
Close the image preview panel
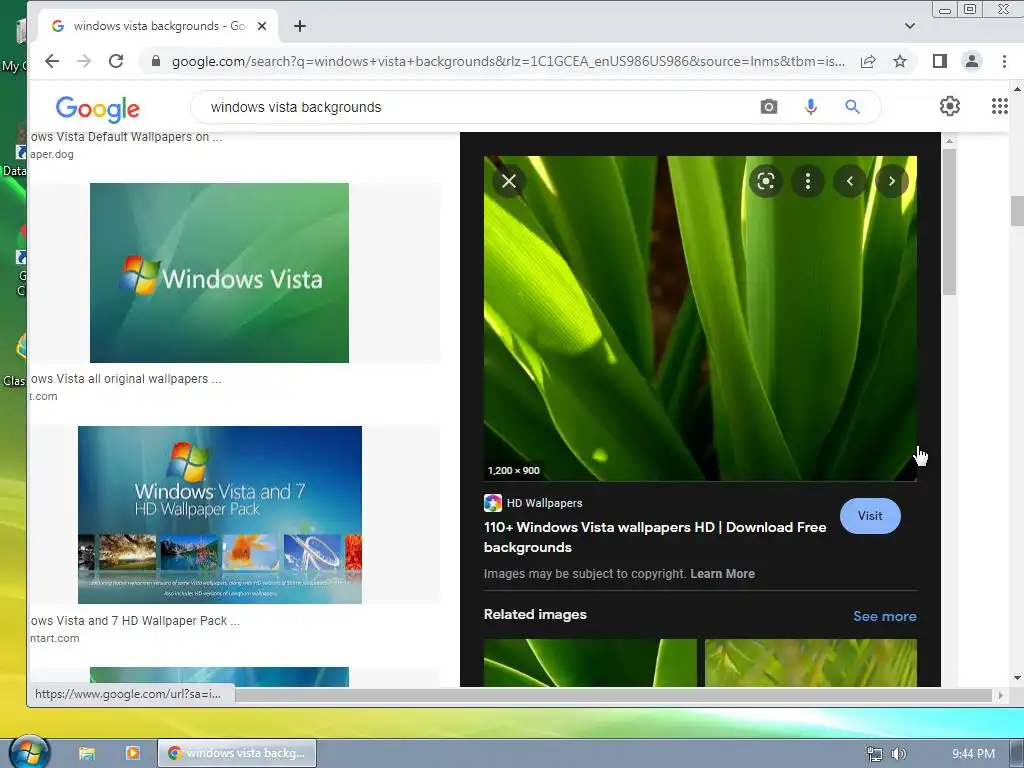click(509, 181)
